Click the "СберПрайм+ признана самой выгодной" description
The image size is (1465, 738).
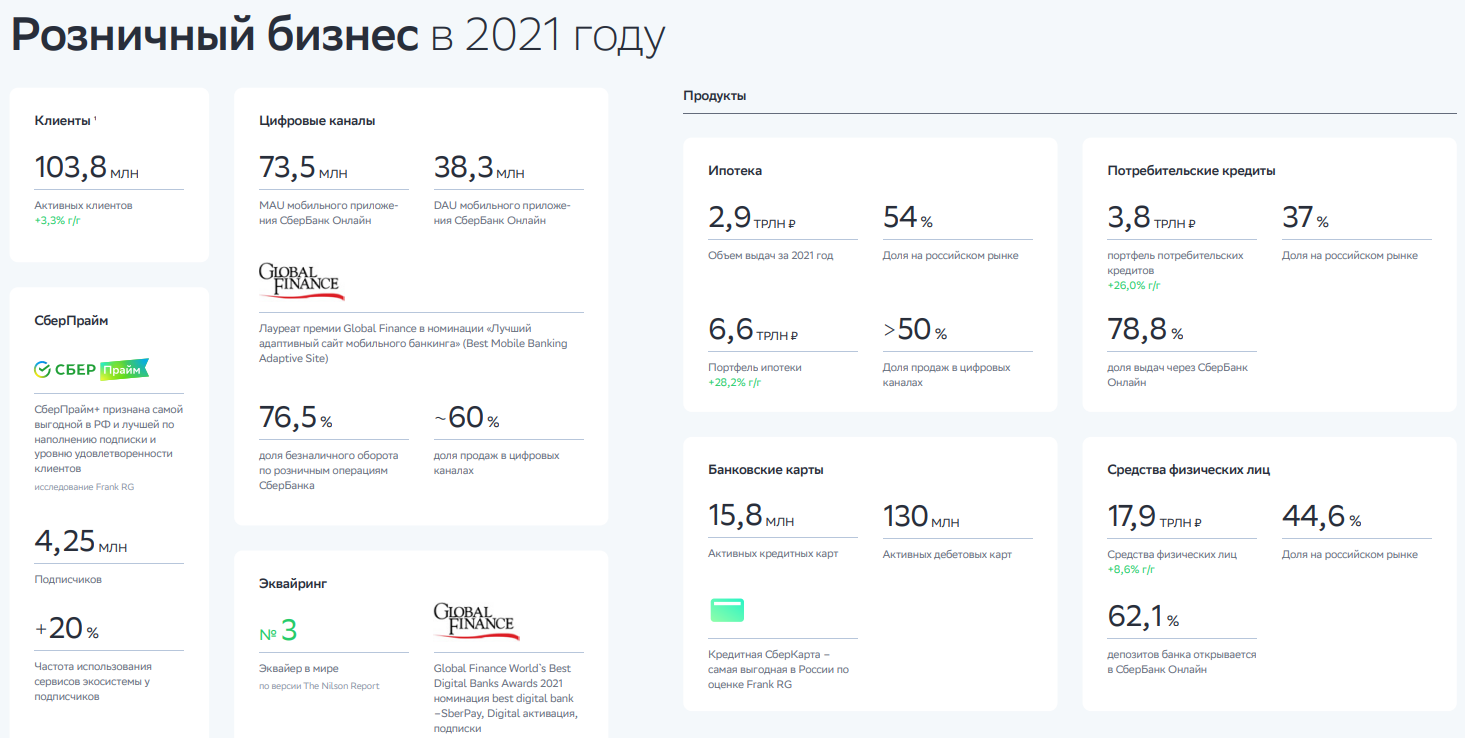[109, 438]
